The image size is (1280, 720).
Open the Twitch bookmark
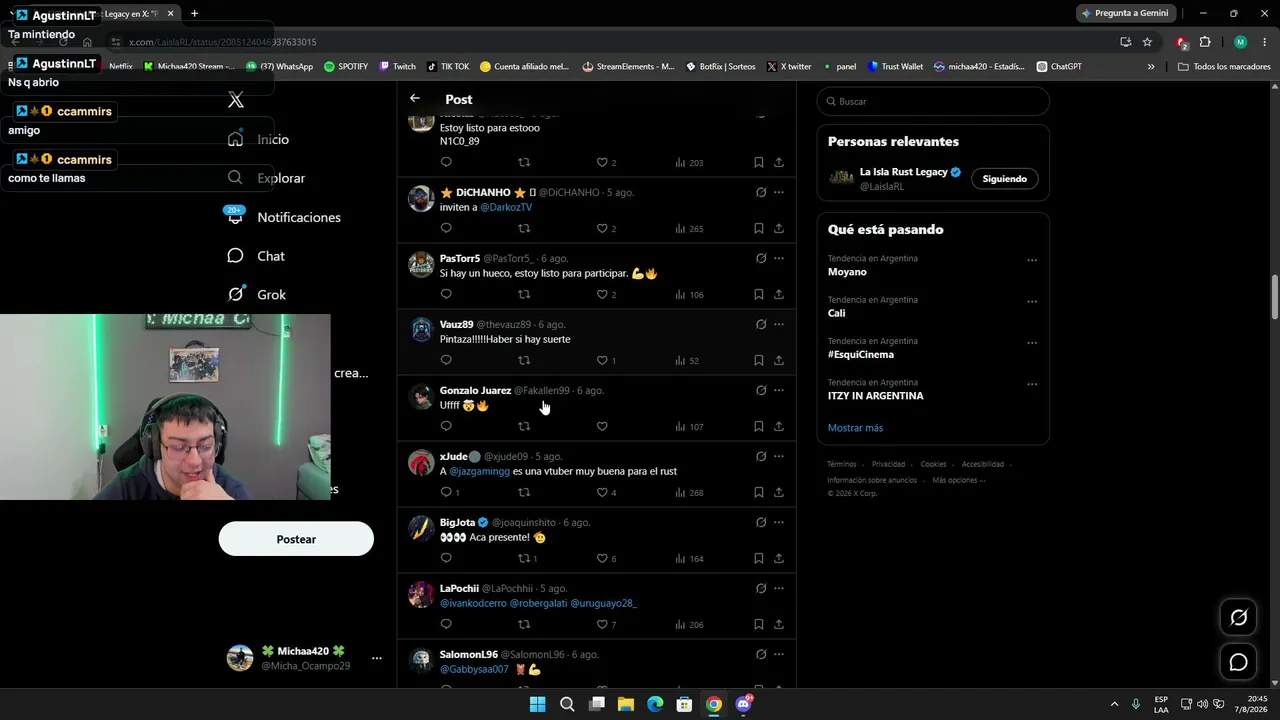tap(397, 67)
